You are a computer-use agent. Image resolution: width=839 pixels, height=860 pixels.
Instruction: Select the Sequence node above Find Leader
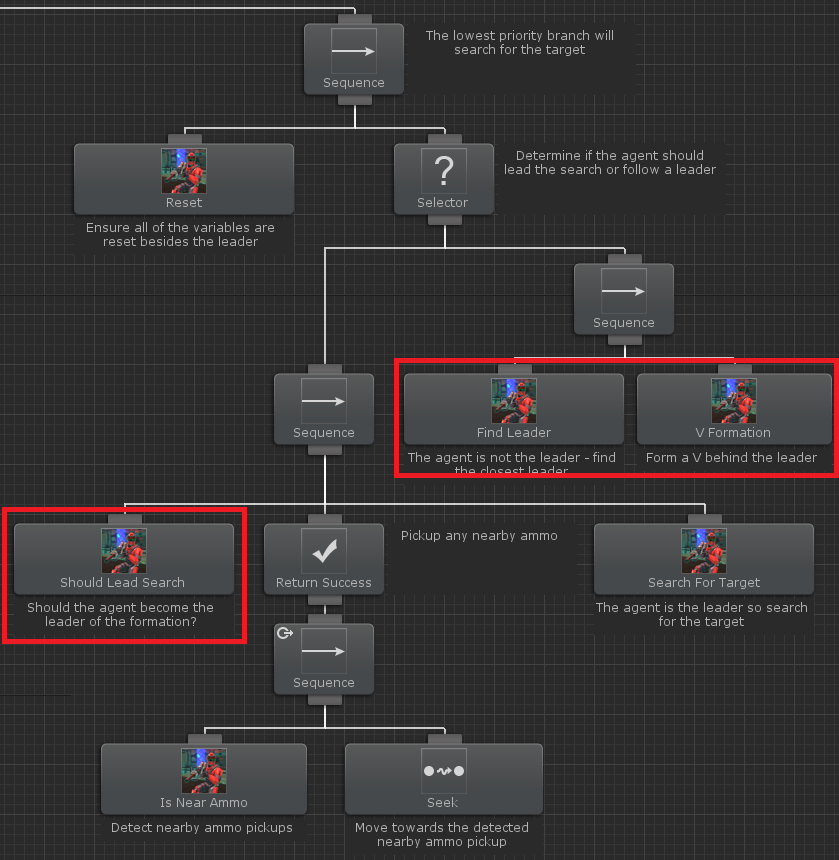pyautogui.click(x=623, y=299)
